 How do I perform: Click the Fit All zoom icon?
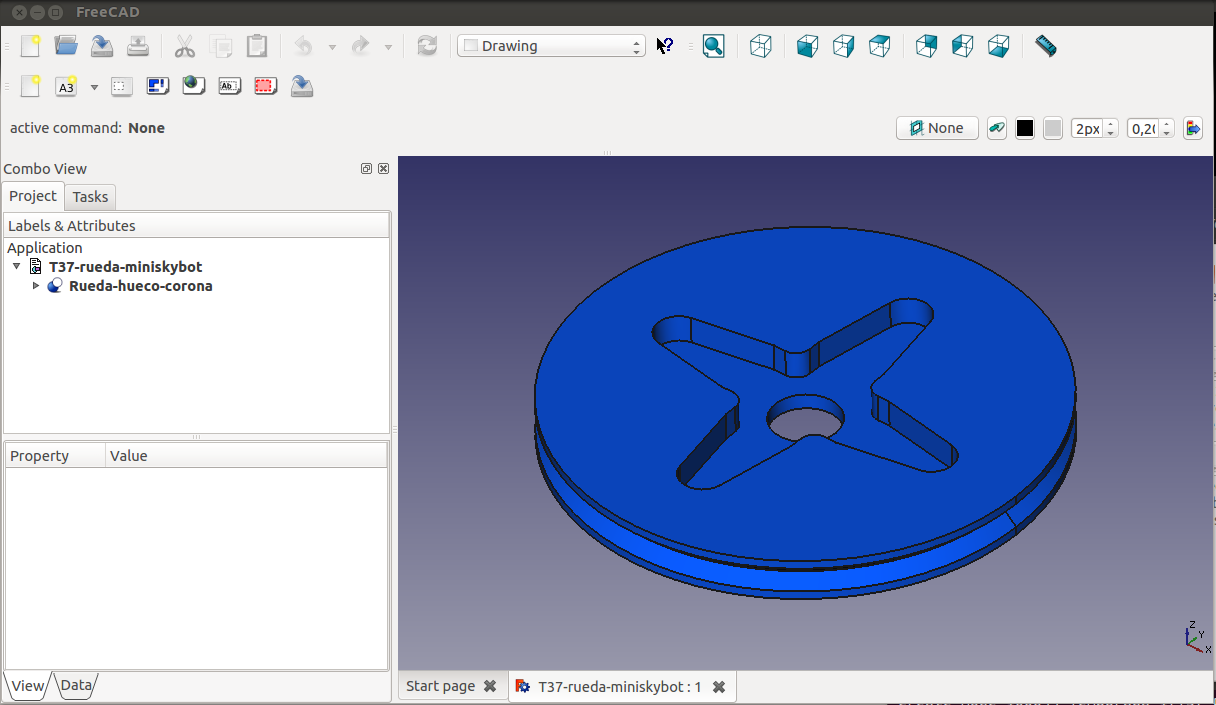coord(713,46)
